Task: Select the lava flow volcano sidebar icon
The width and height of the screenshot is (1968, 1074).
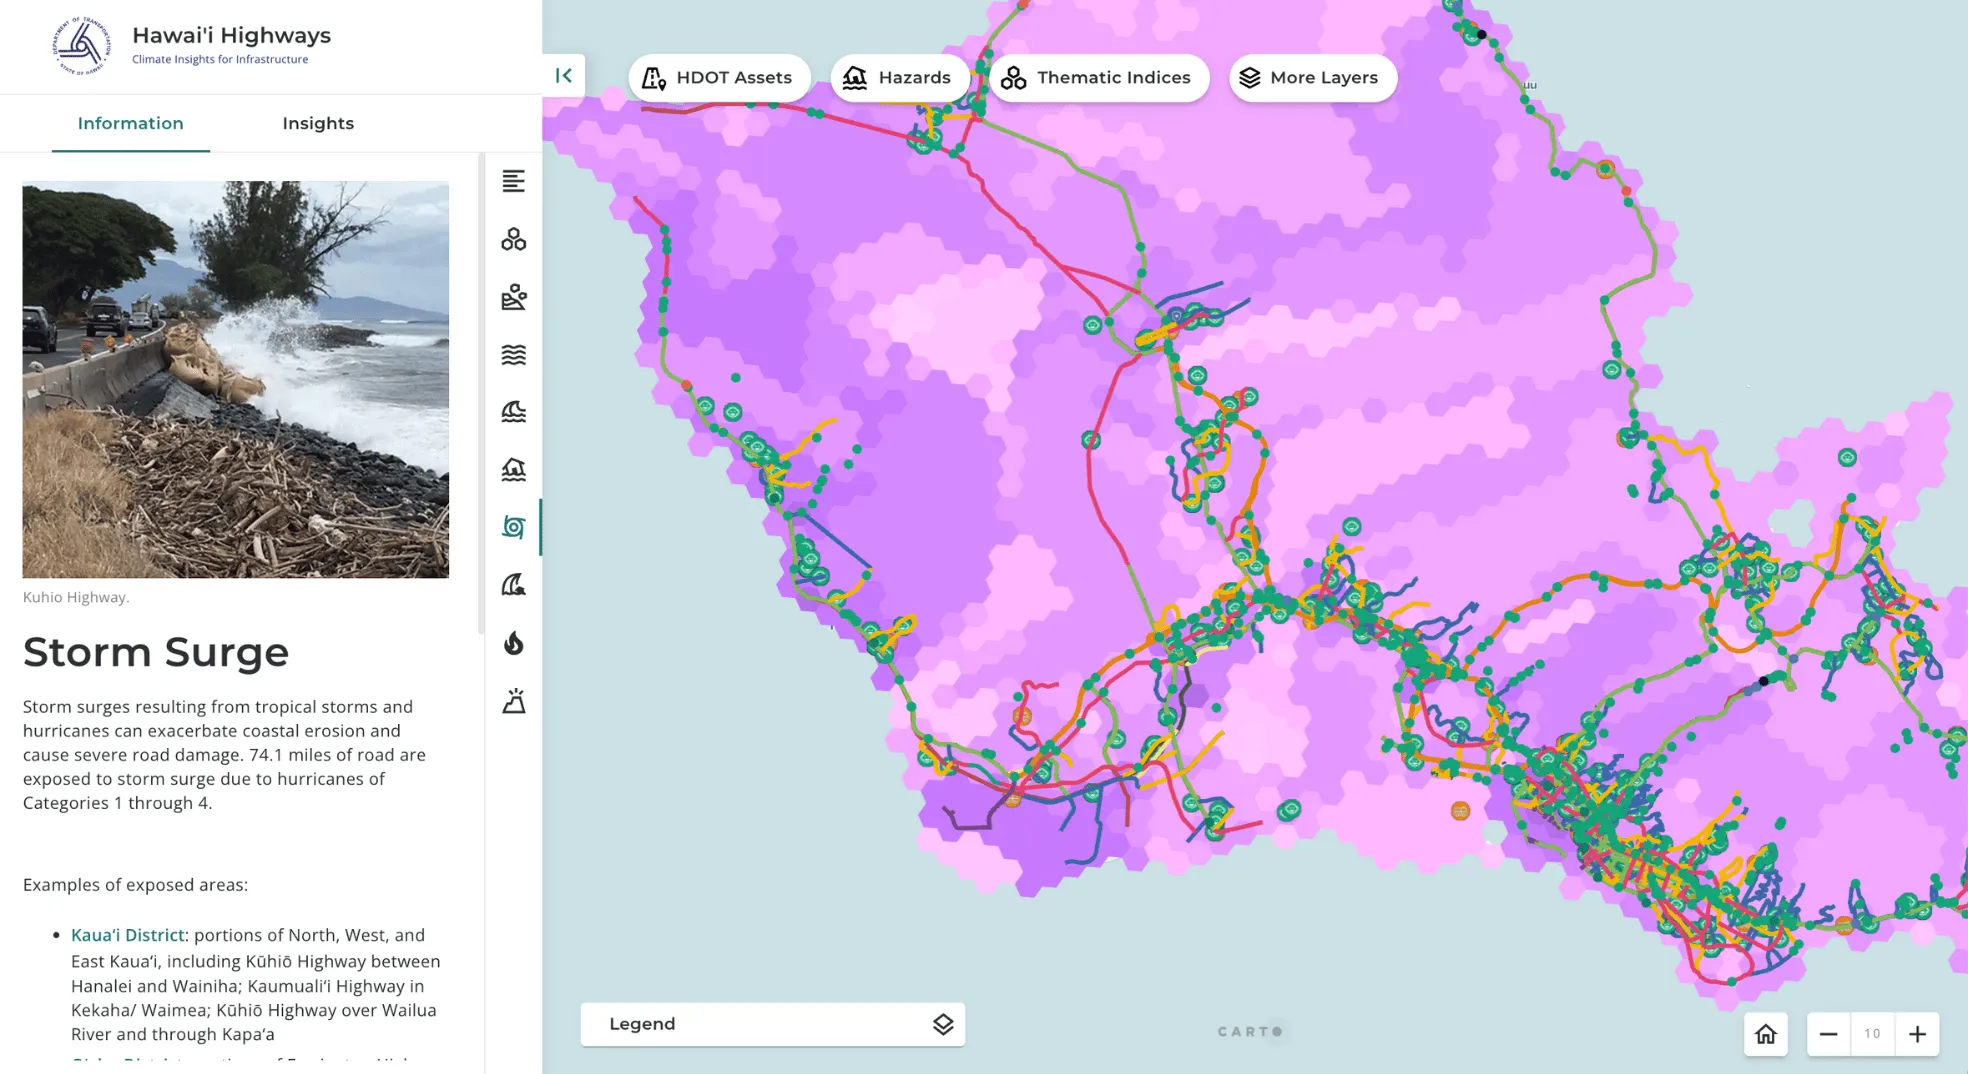Action: click(x=513, y=701)
